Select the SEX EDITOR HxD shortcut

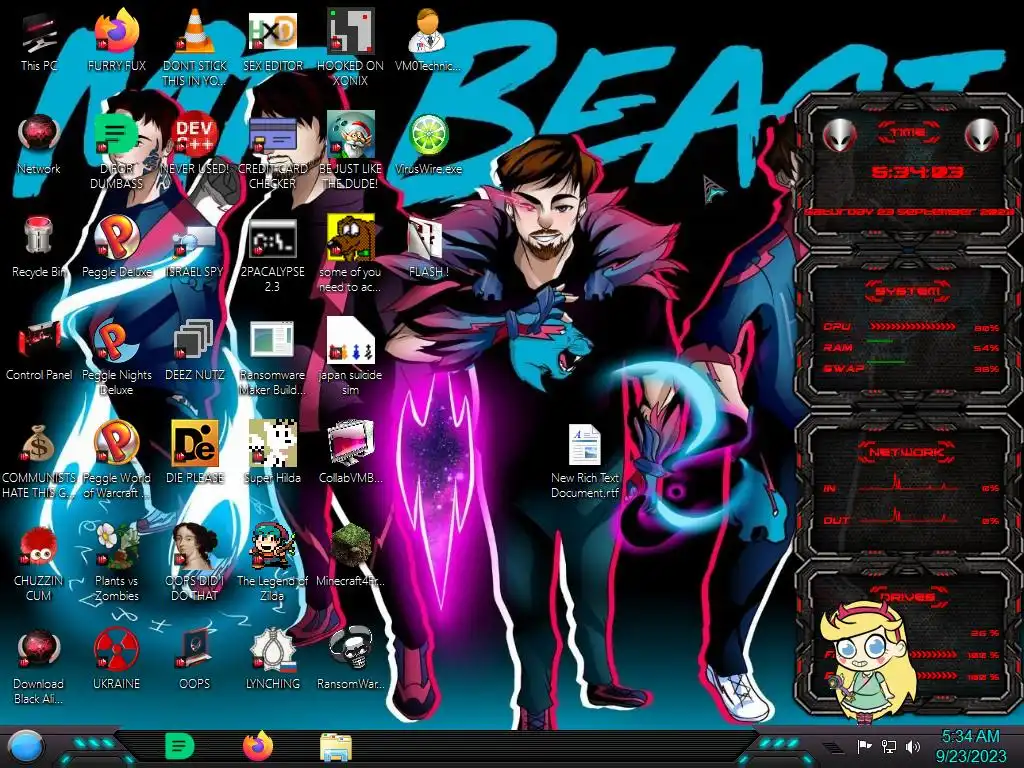pyautogui.click(x=272, y=31)
